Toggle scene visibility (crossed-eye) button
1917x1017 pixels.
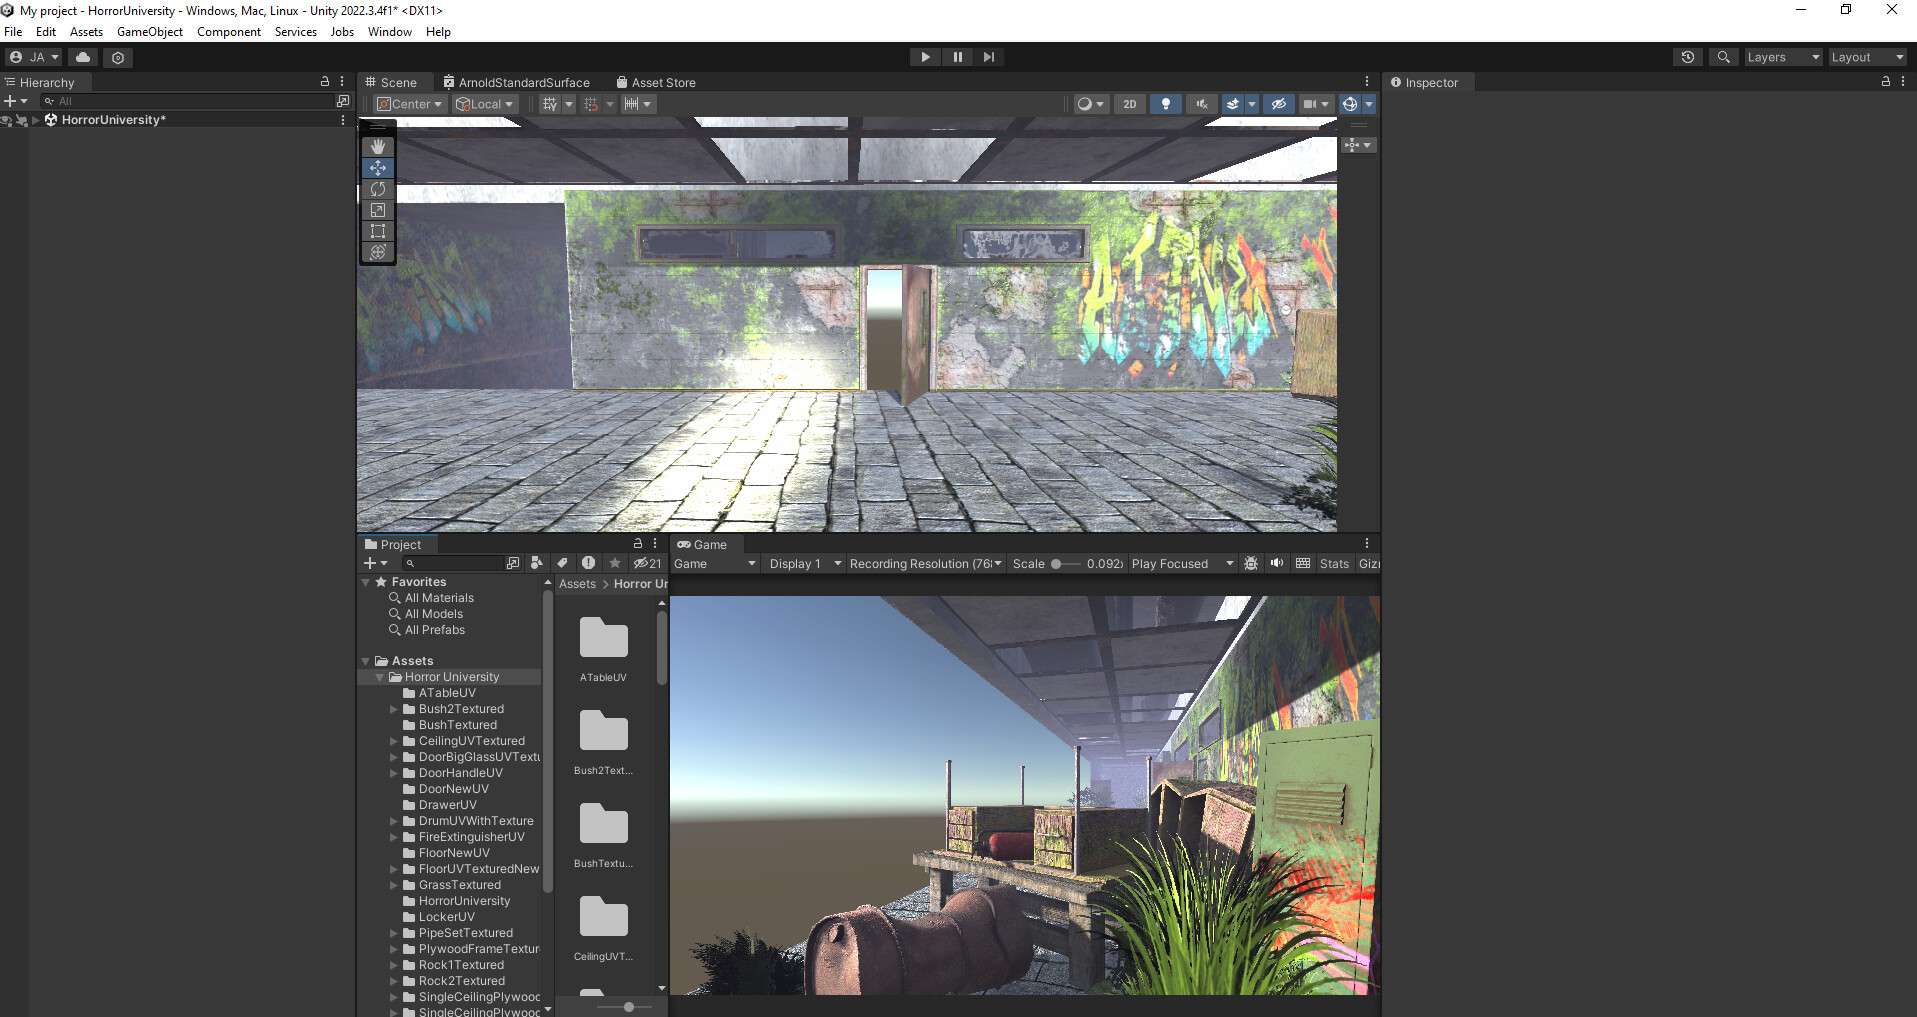coord(1280,104)
